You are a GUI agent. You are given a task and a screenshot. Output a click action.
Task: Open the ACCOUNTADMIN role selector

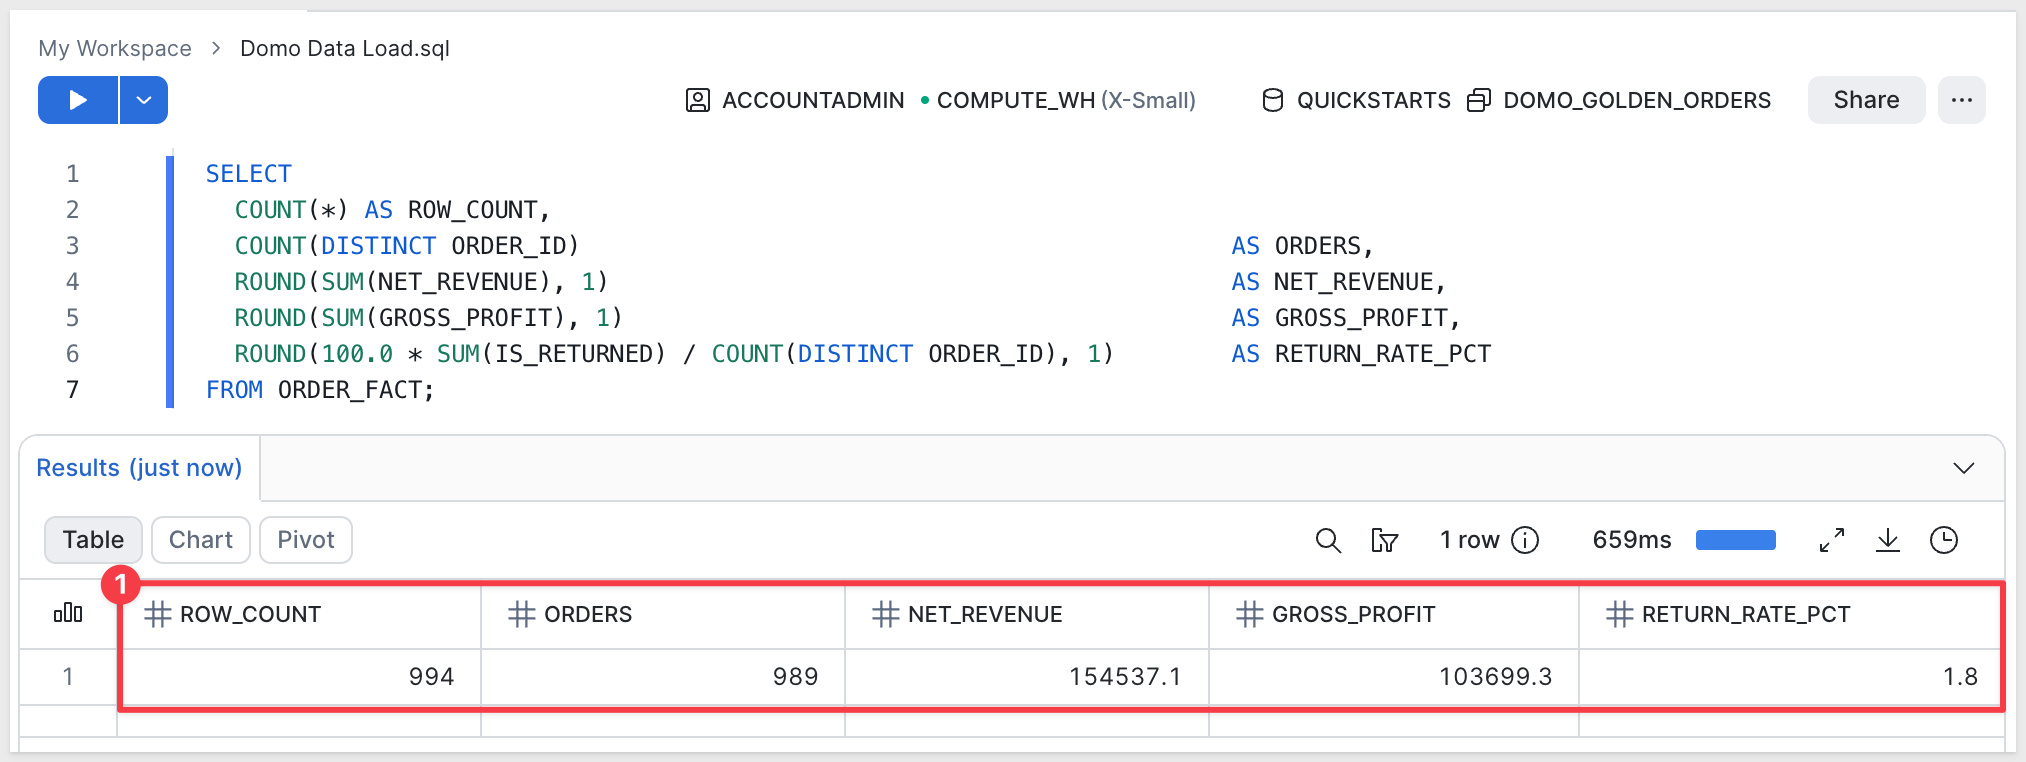[x=813, y=100]
